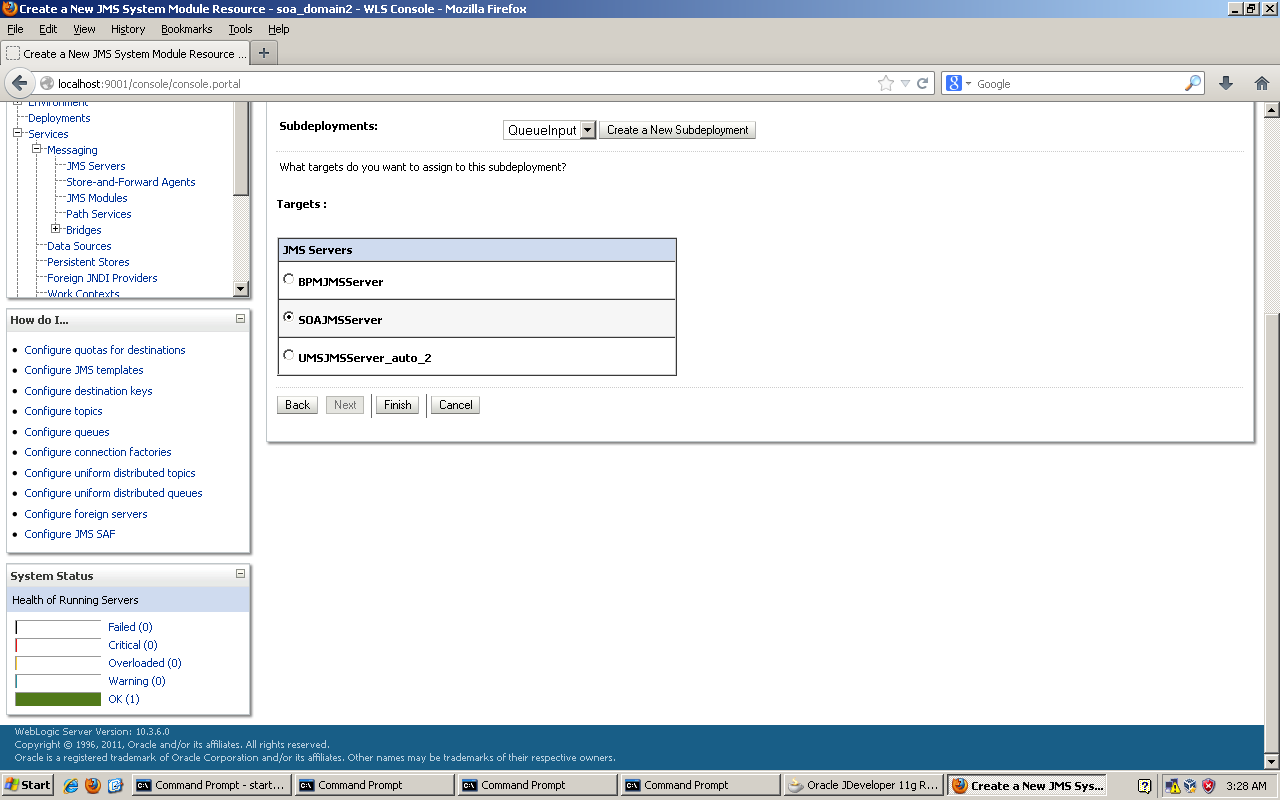
Task: Click the Finish button
Action: (x=397, y=405)
